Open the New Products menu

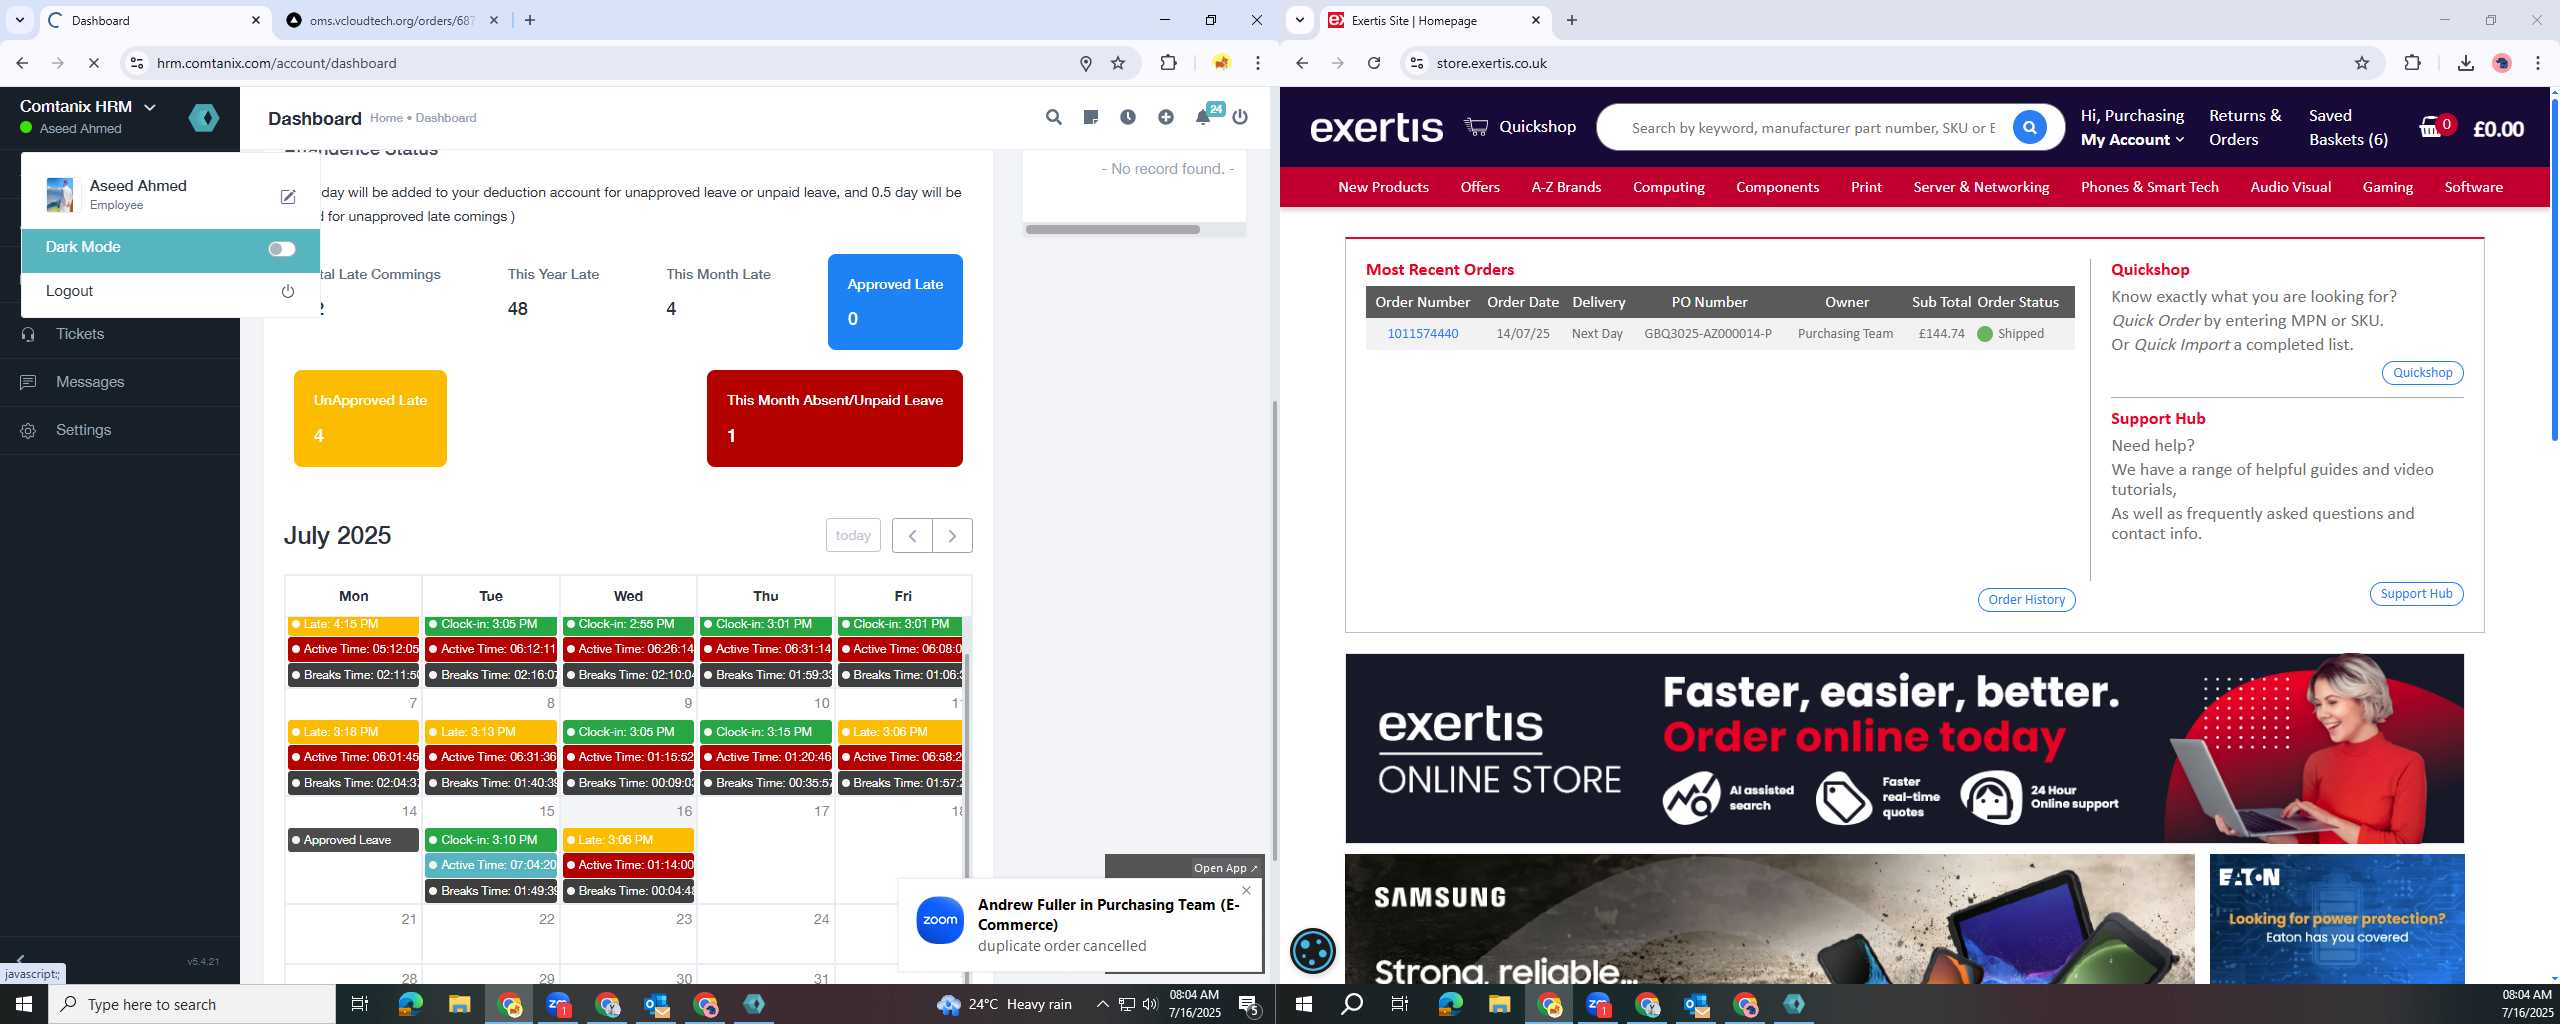click(x=1383, y=187)
